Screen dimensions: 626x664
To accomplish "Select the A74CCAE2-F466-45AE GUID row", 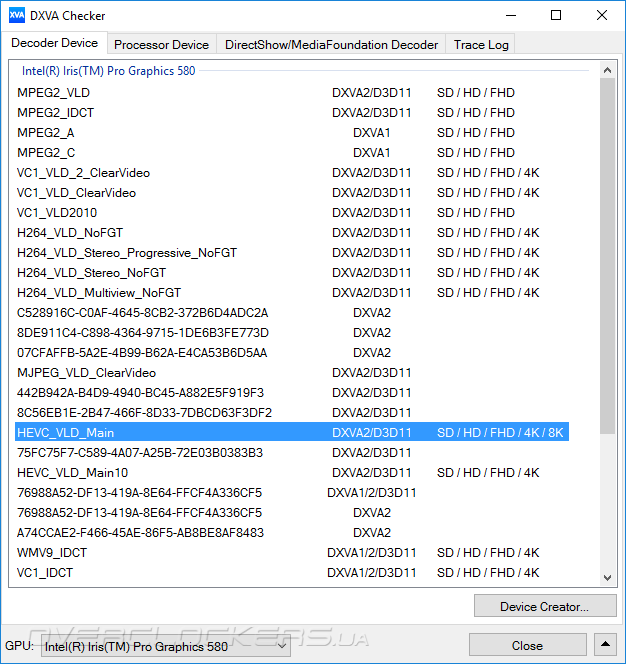I will (292, 532).
